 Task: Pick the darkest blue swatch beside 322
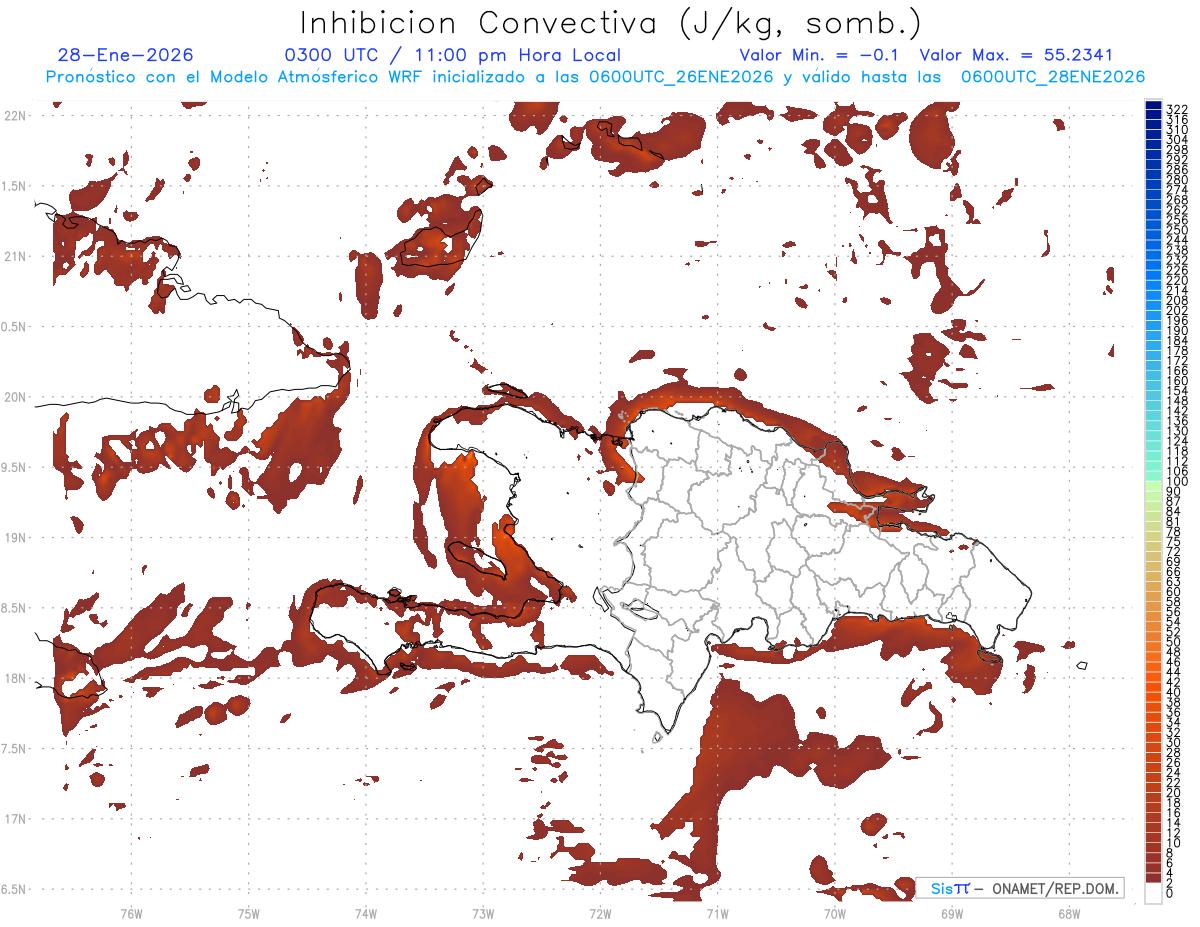pyautogui.click(x=1153, y=106)
